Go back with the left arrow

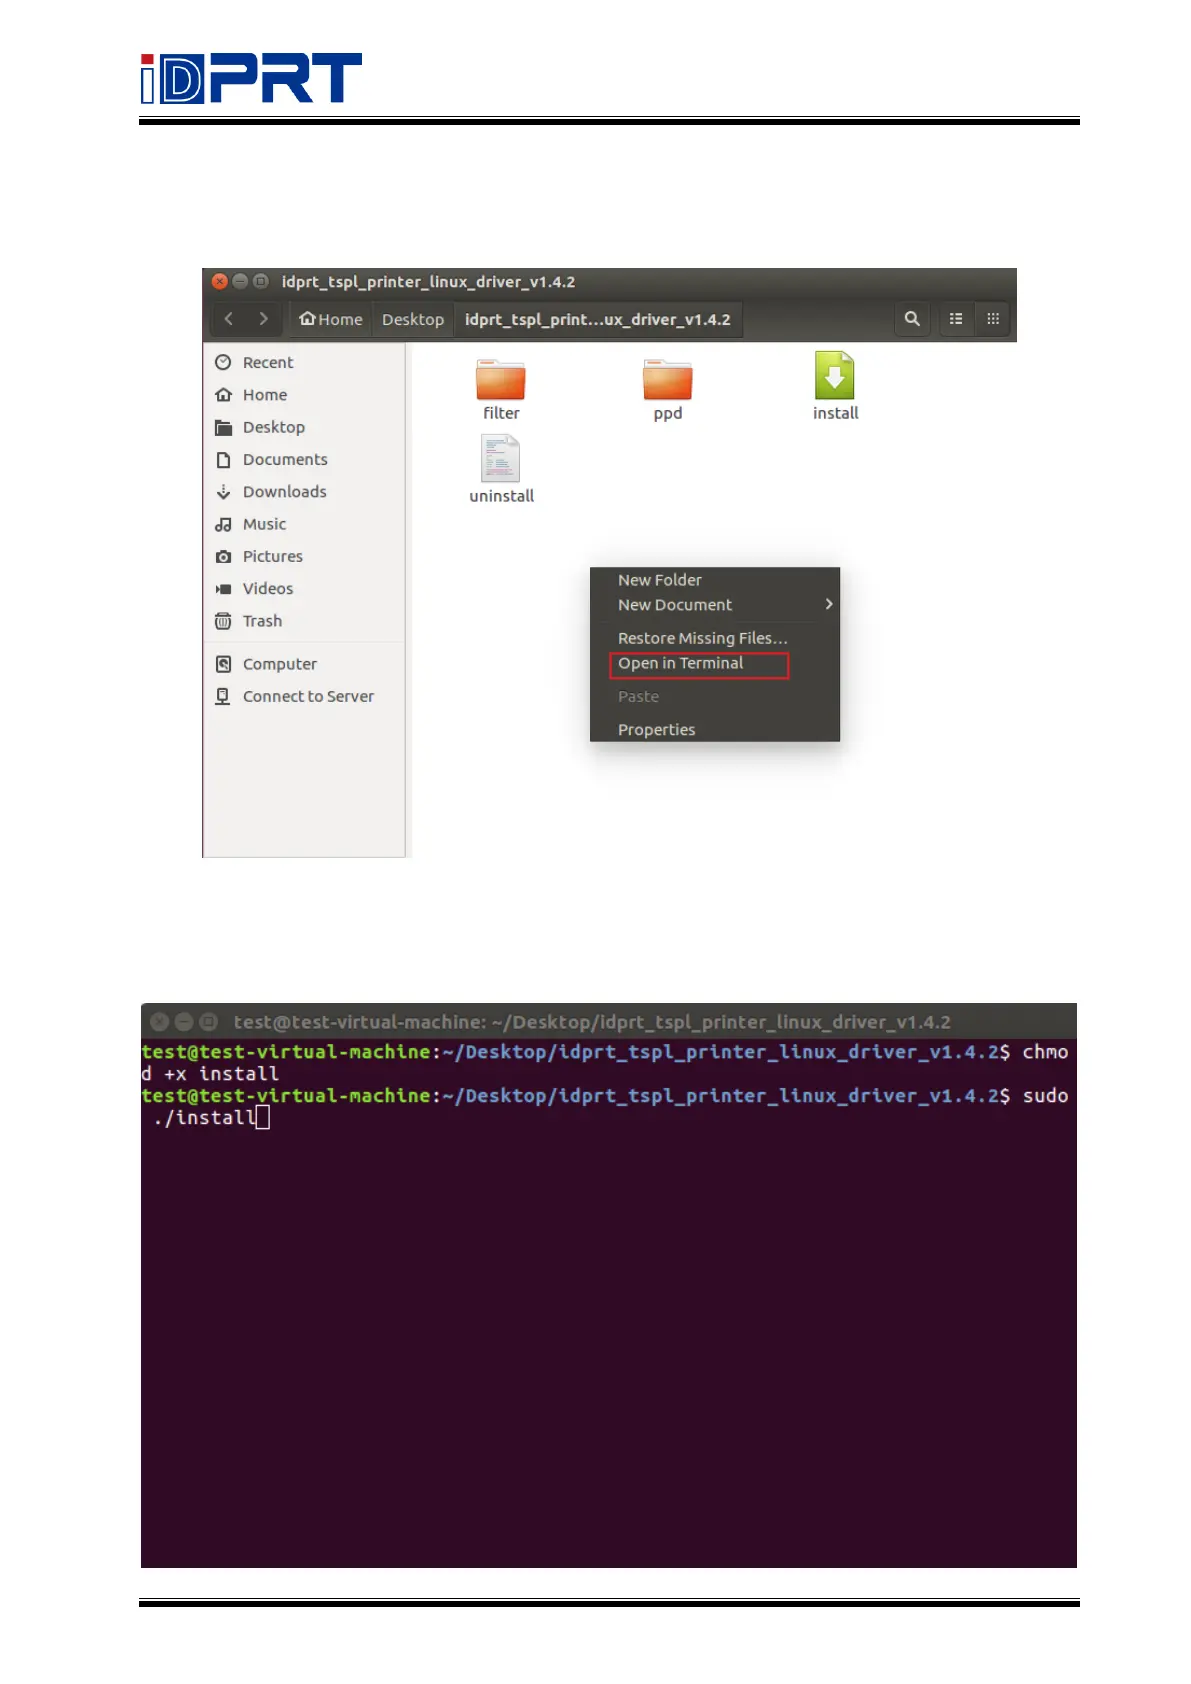(x=229, y=319)
